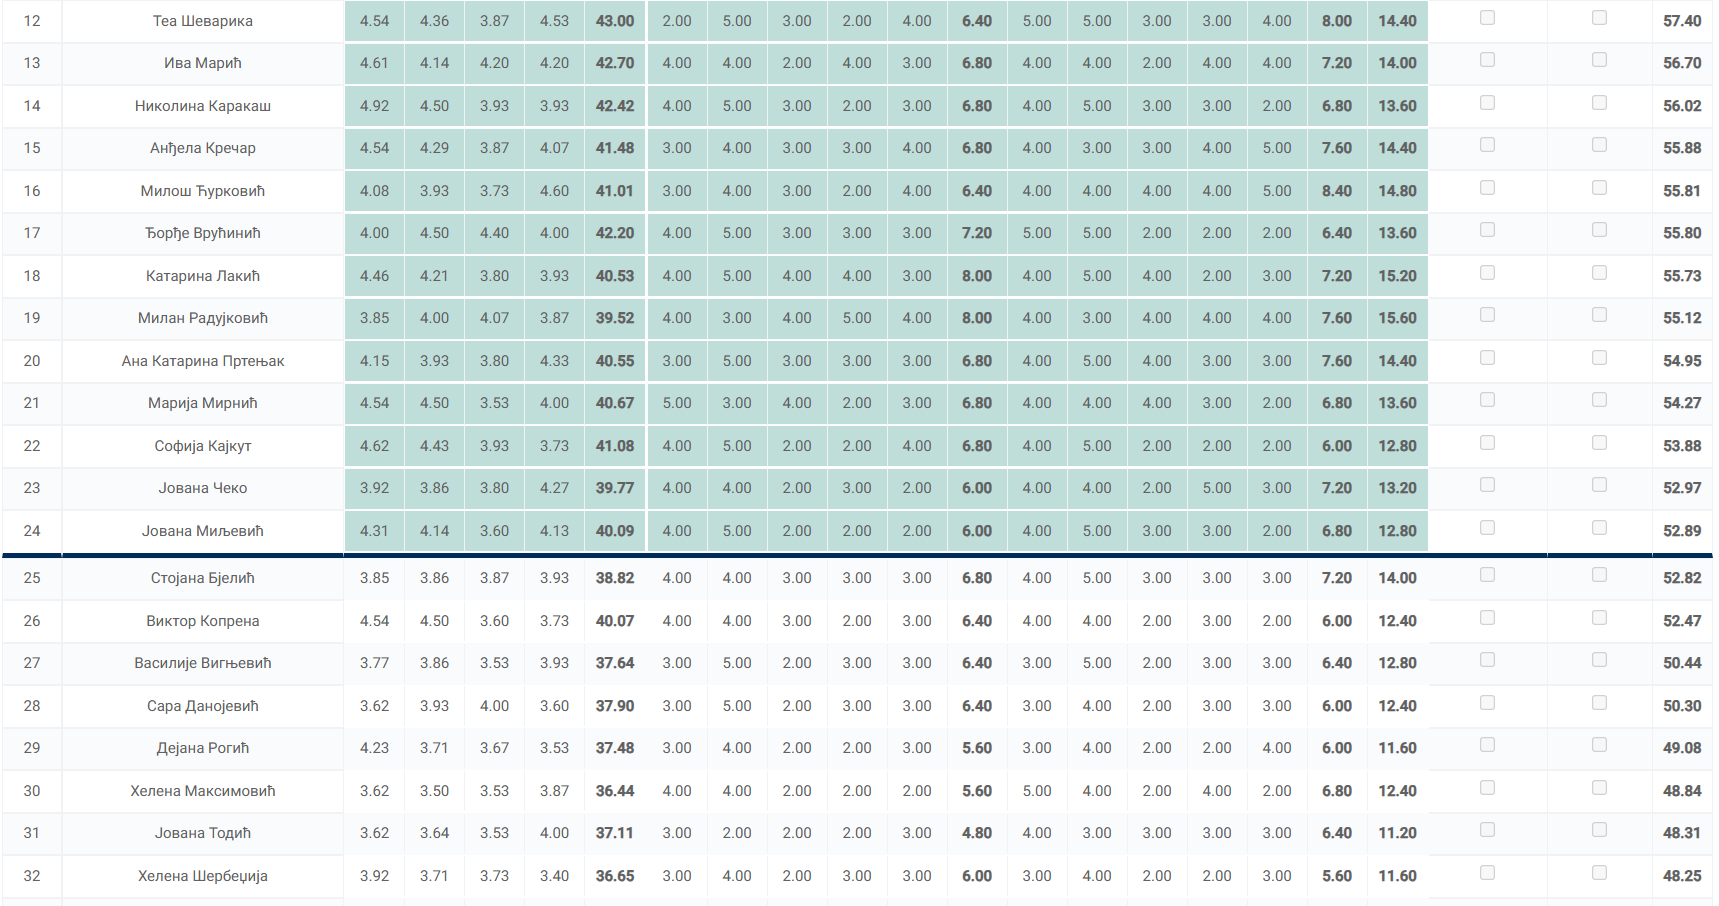The height and width of the screenshot is (906, 1719).
Task: Click the rank number 12
Action: pos(32,21)
